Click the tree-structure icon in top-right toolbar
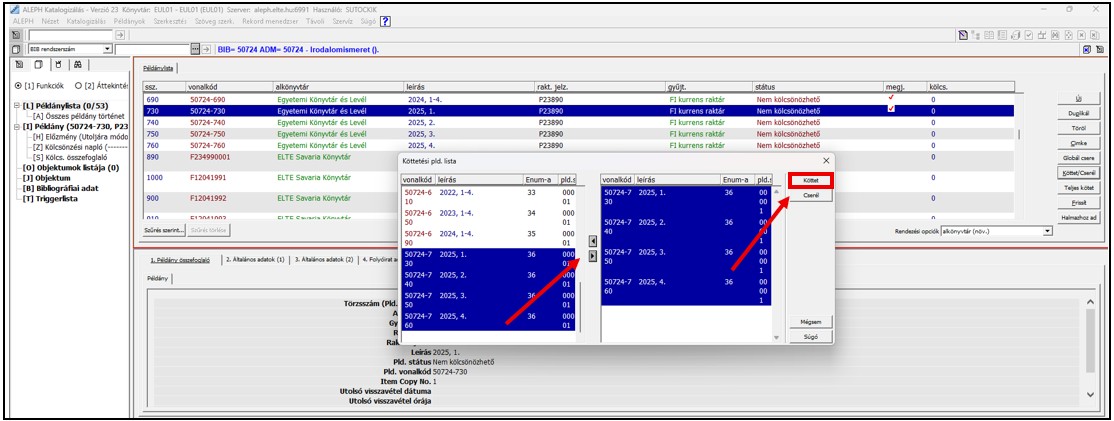The width and height of the screenshot is (1114, 421). 975,34
